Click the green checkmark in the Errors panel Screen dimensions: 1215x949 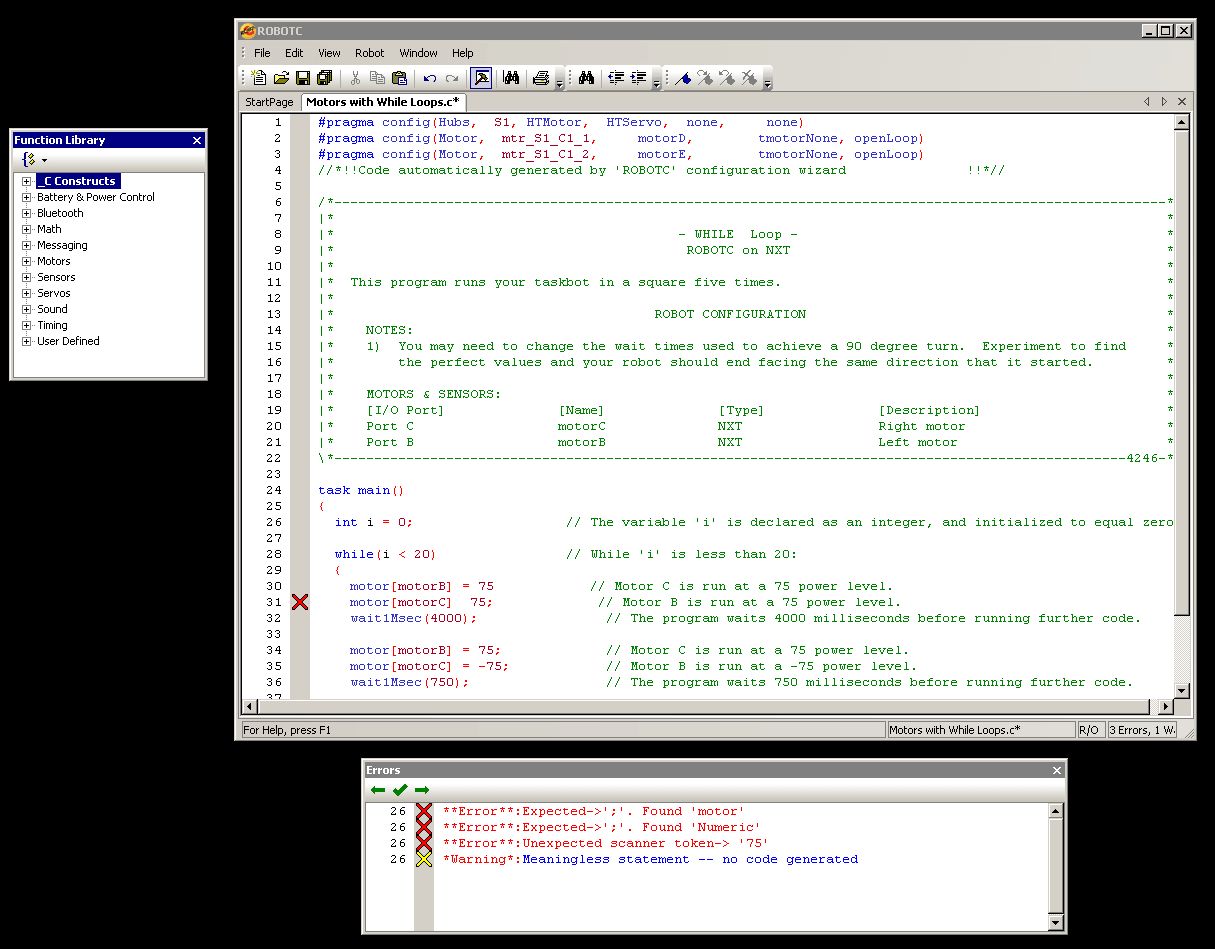click(x=400, y=789)
